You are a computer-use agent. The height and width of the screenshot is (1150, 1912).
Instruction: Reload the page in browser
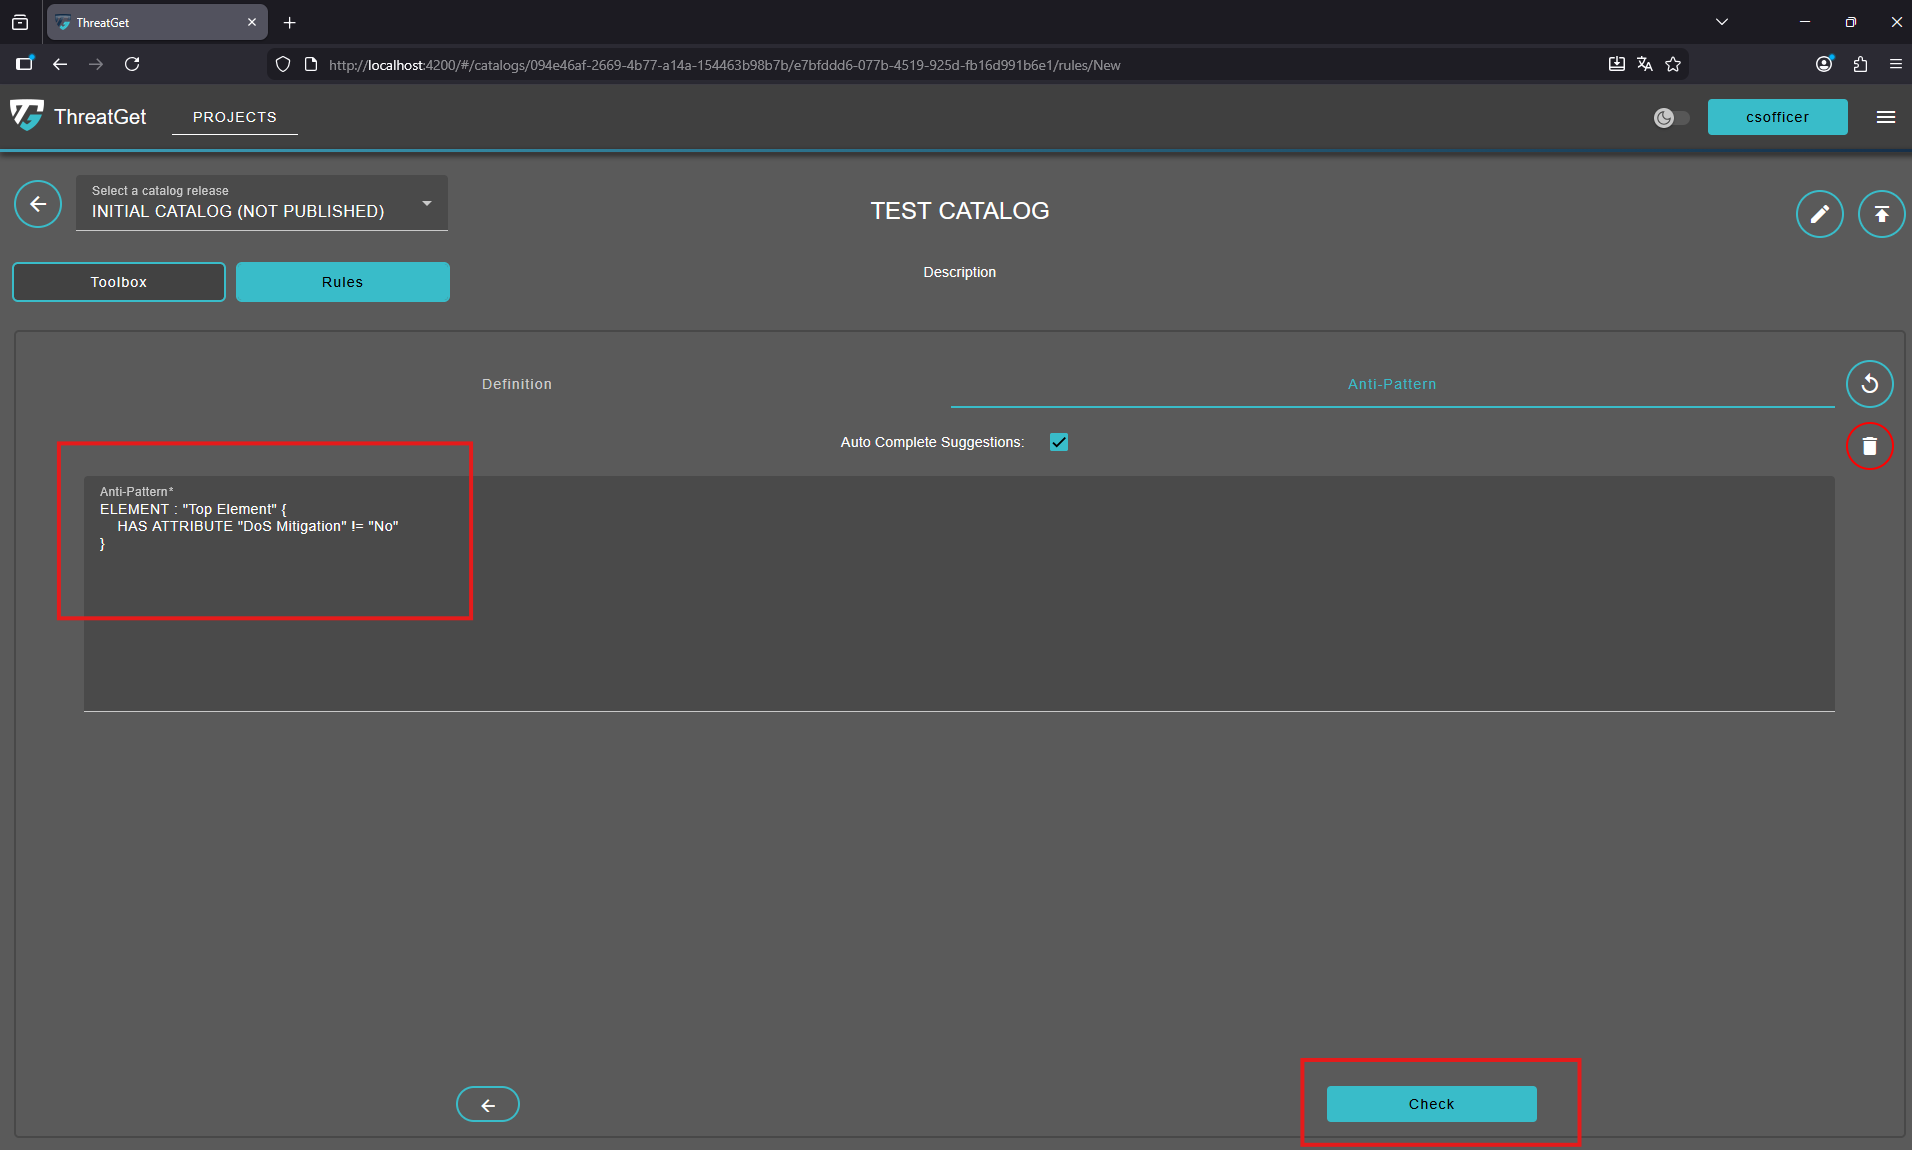click(x=132, y=64)
